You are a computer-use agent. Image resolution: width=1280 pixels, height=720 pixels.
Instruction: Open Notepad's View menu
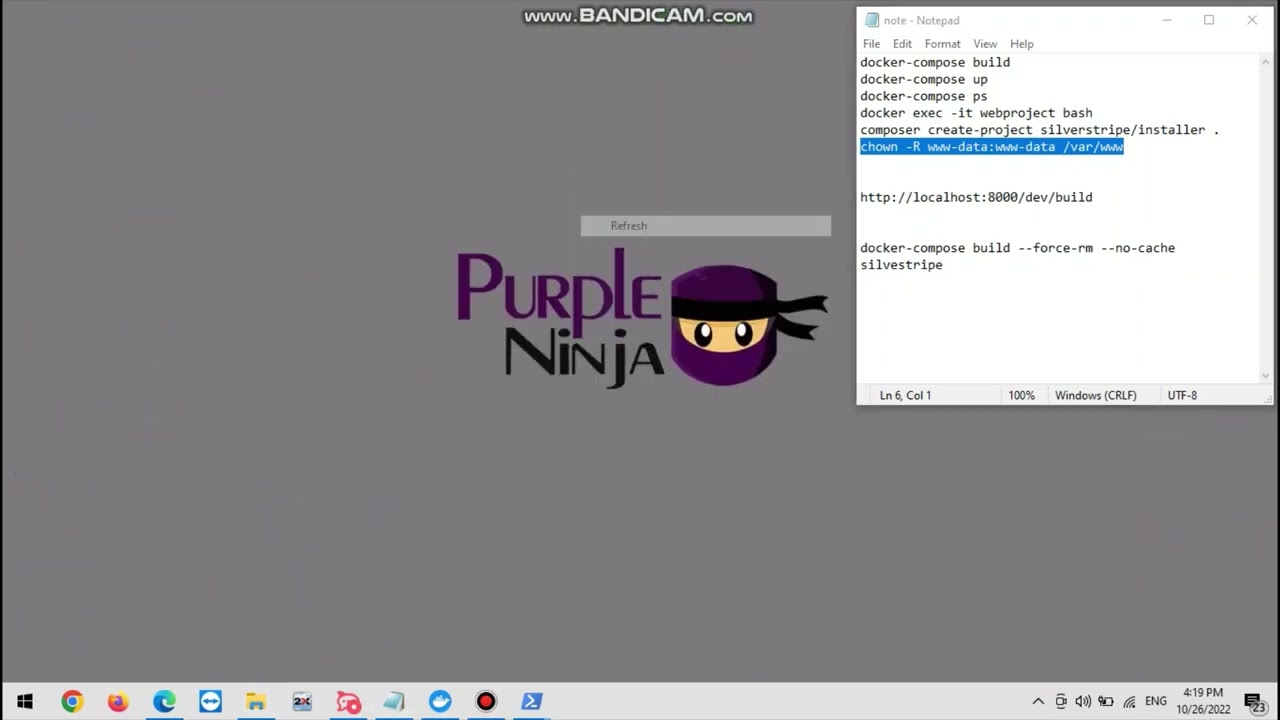[x=985, y=44]
